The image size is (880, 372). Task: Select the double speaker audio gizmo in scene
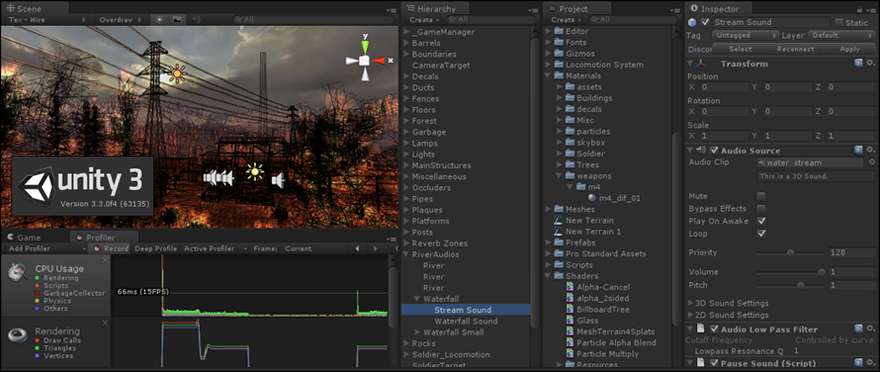218,178
